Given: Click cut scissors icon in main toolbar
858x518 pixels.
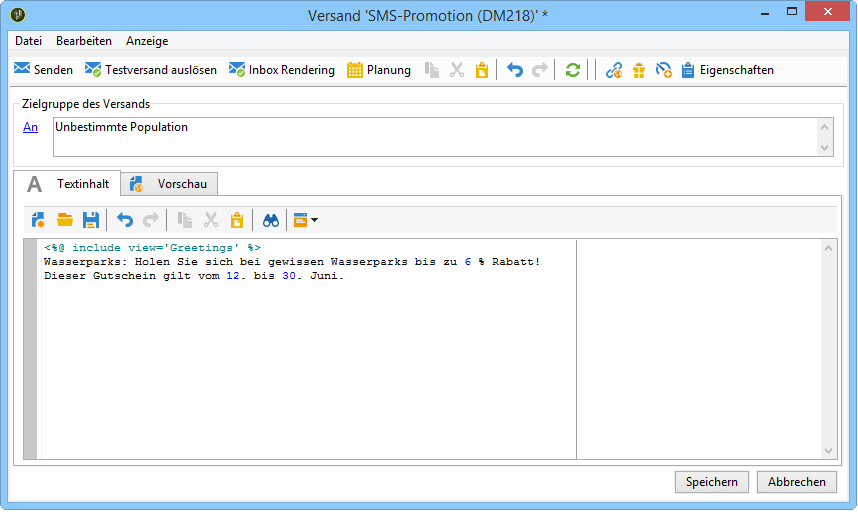Looking at the screenshot, I should tap(457, 70).
